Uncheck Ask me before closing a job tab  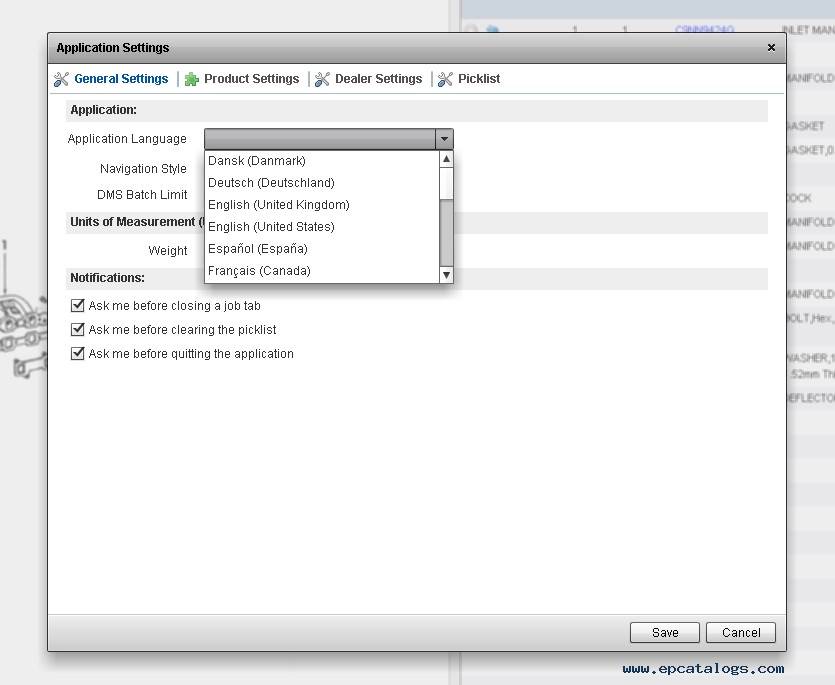point(78,306)
